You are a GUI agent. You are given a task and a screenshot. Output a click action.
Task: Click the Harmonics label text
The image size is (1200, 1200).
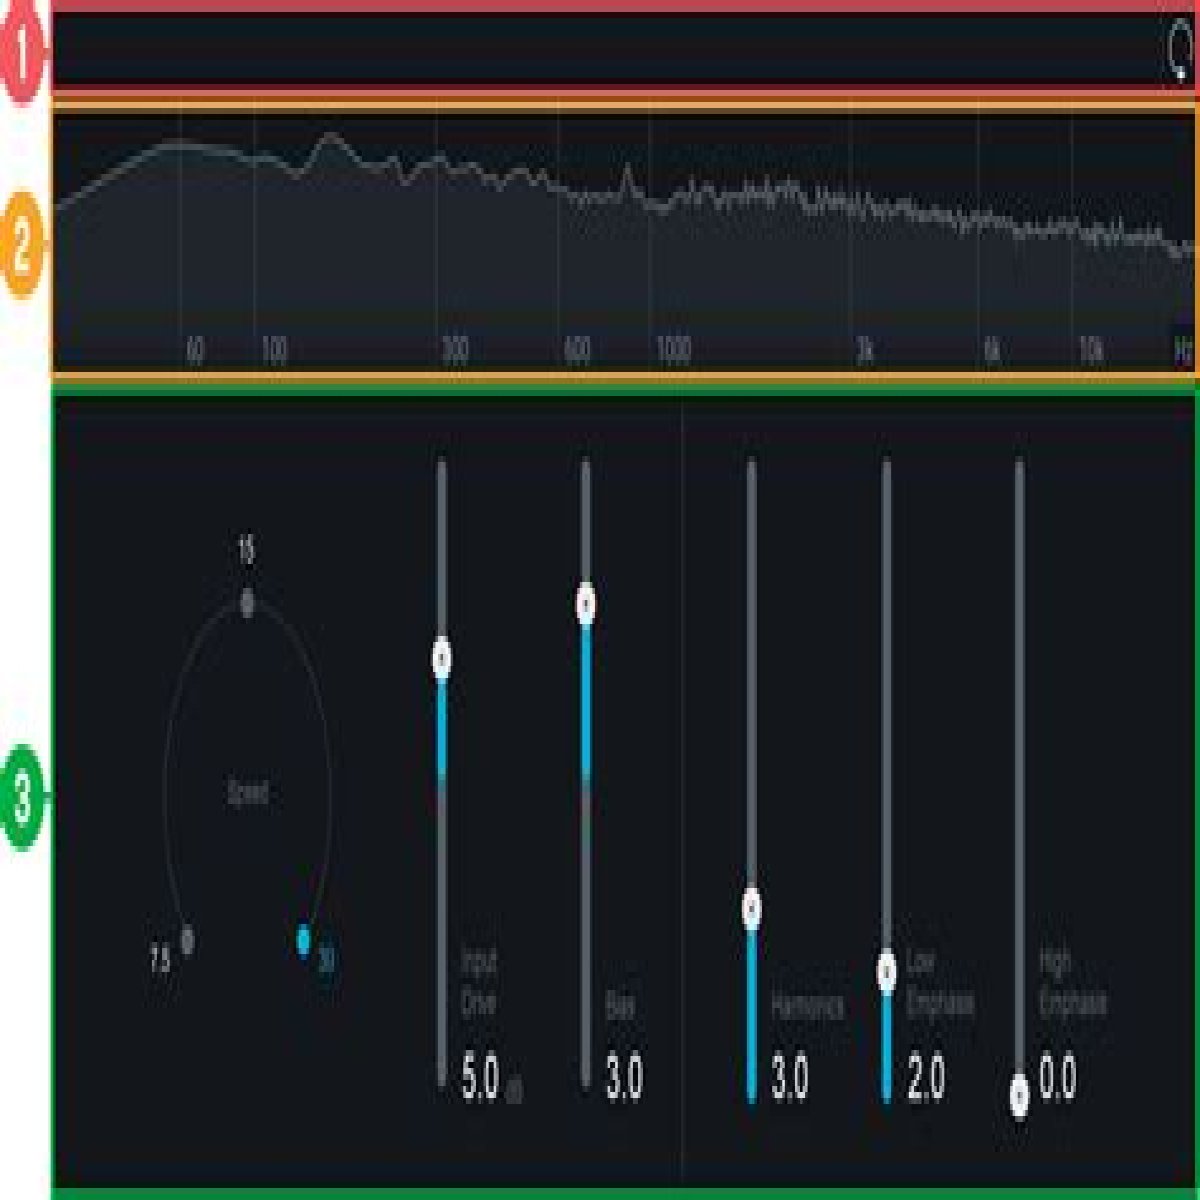click(x=807, y=1005)
